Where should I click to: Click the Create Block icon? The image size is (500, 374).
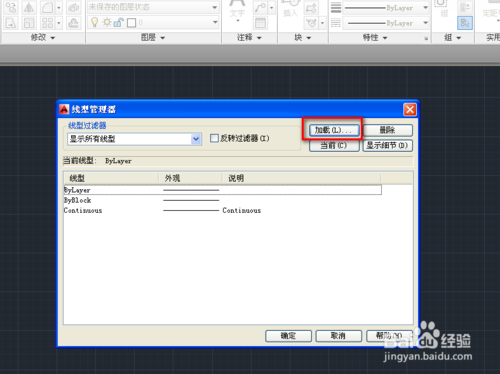click(x=311, y=8)
